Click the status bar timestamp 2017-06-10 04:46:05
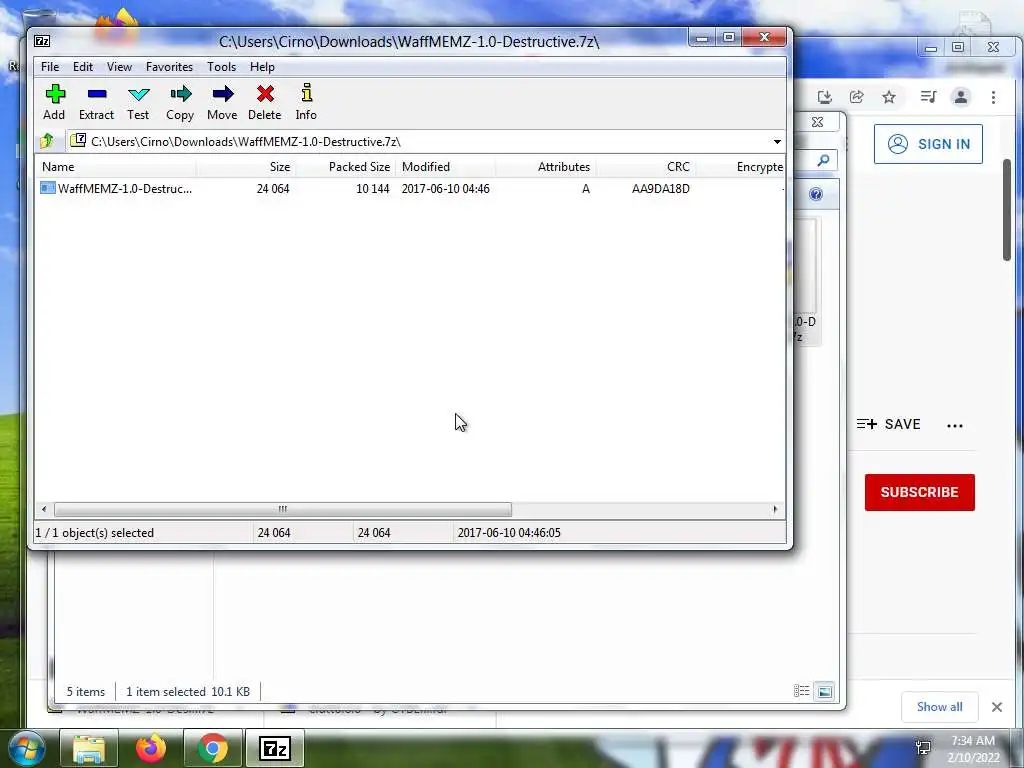Viewport: 1024px width, 768px height. pos(509,533)
